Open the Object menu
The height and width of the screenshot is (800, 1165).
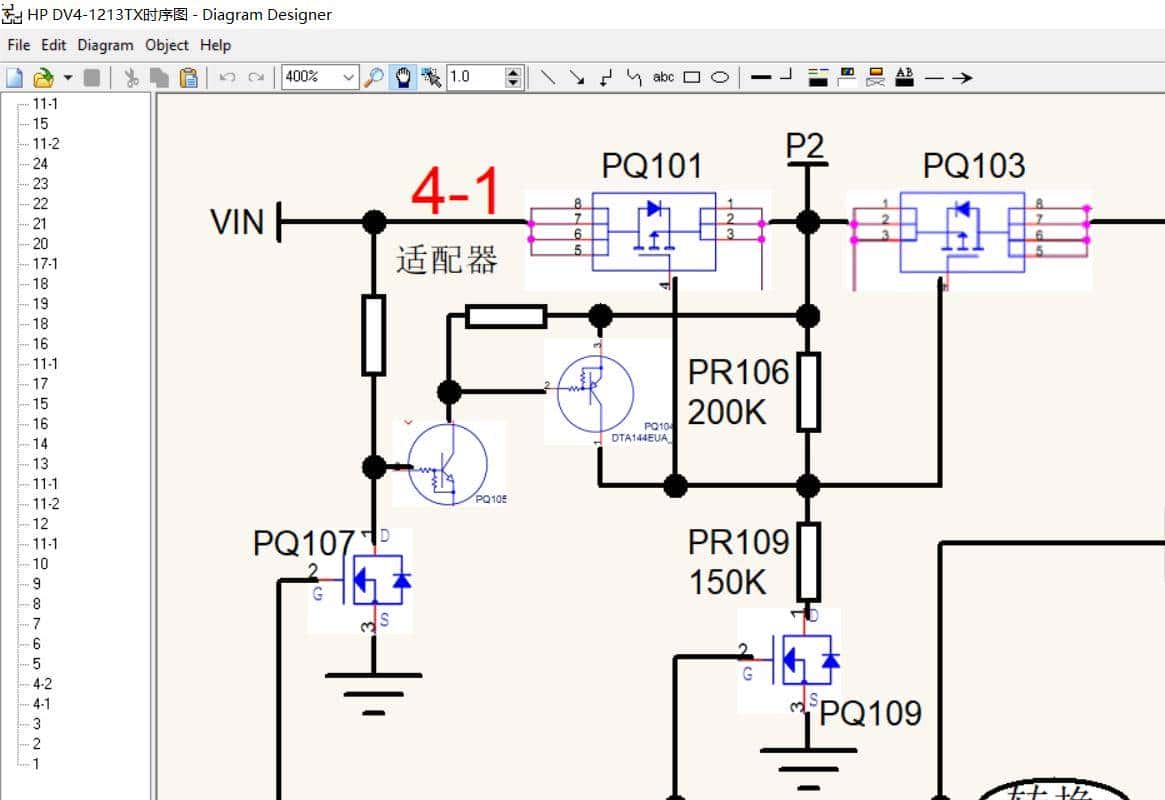click(166, 45)
